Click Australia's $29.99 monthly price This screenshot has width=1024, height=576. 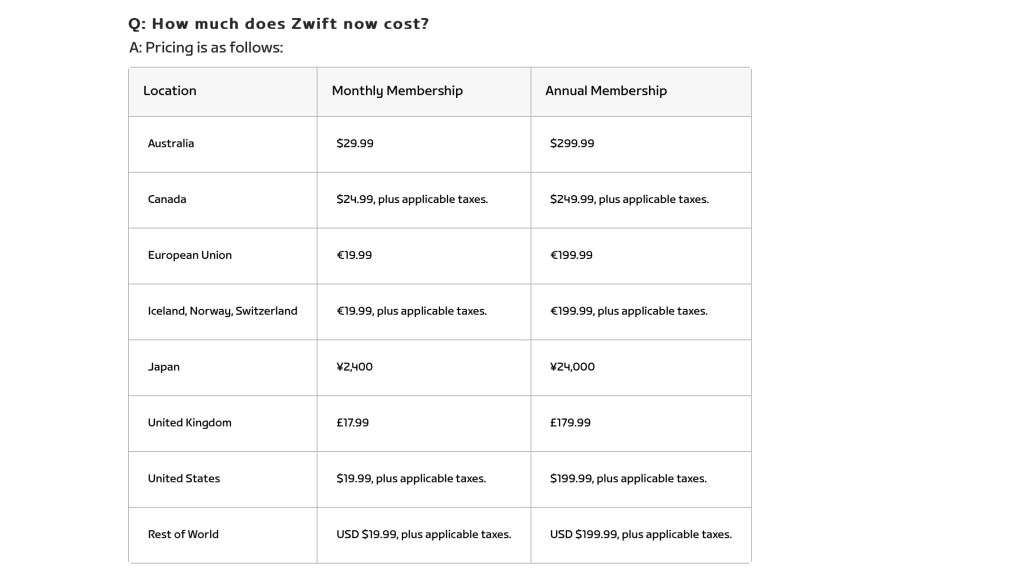(x=355, y=144)
